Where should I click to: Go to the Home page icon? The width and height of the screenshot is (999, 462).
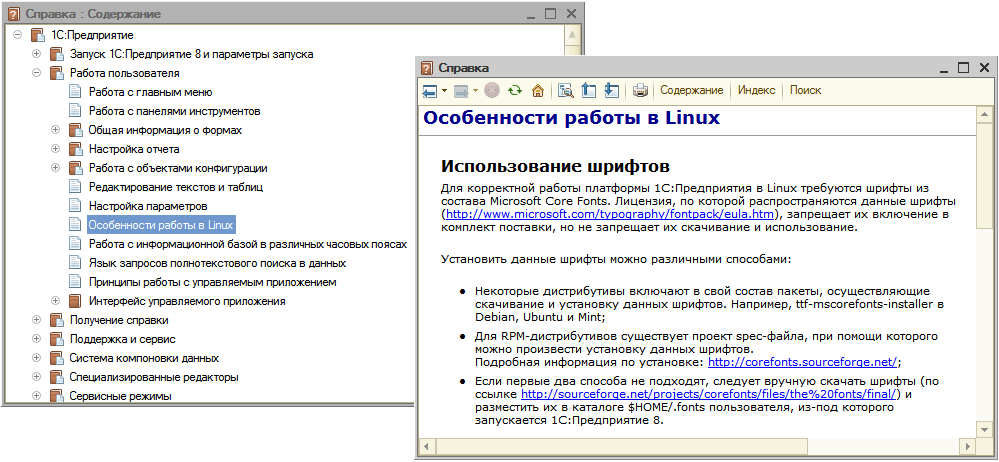click(537, 91)
